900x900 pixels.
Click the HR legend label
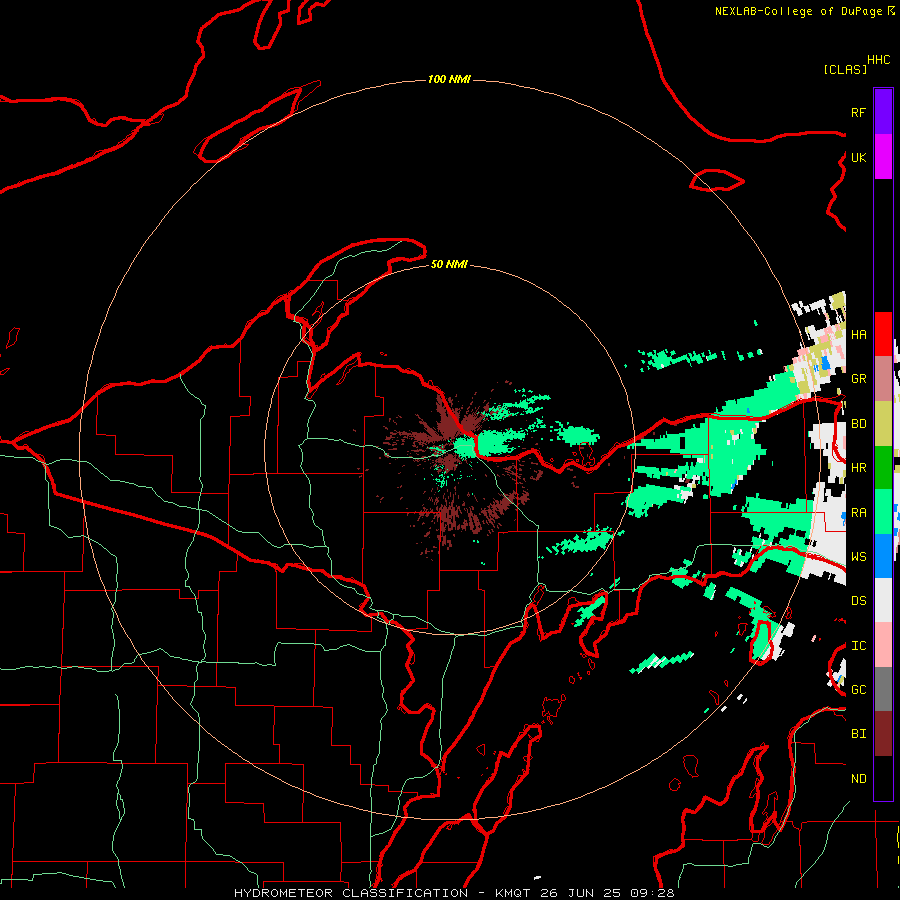[x=858, y=468]
